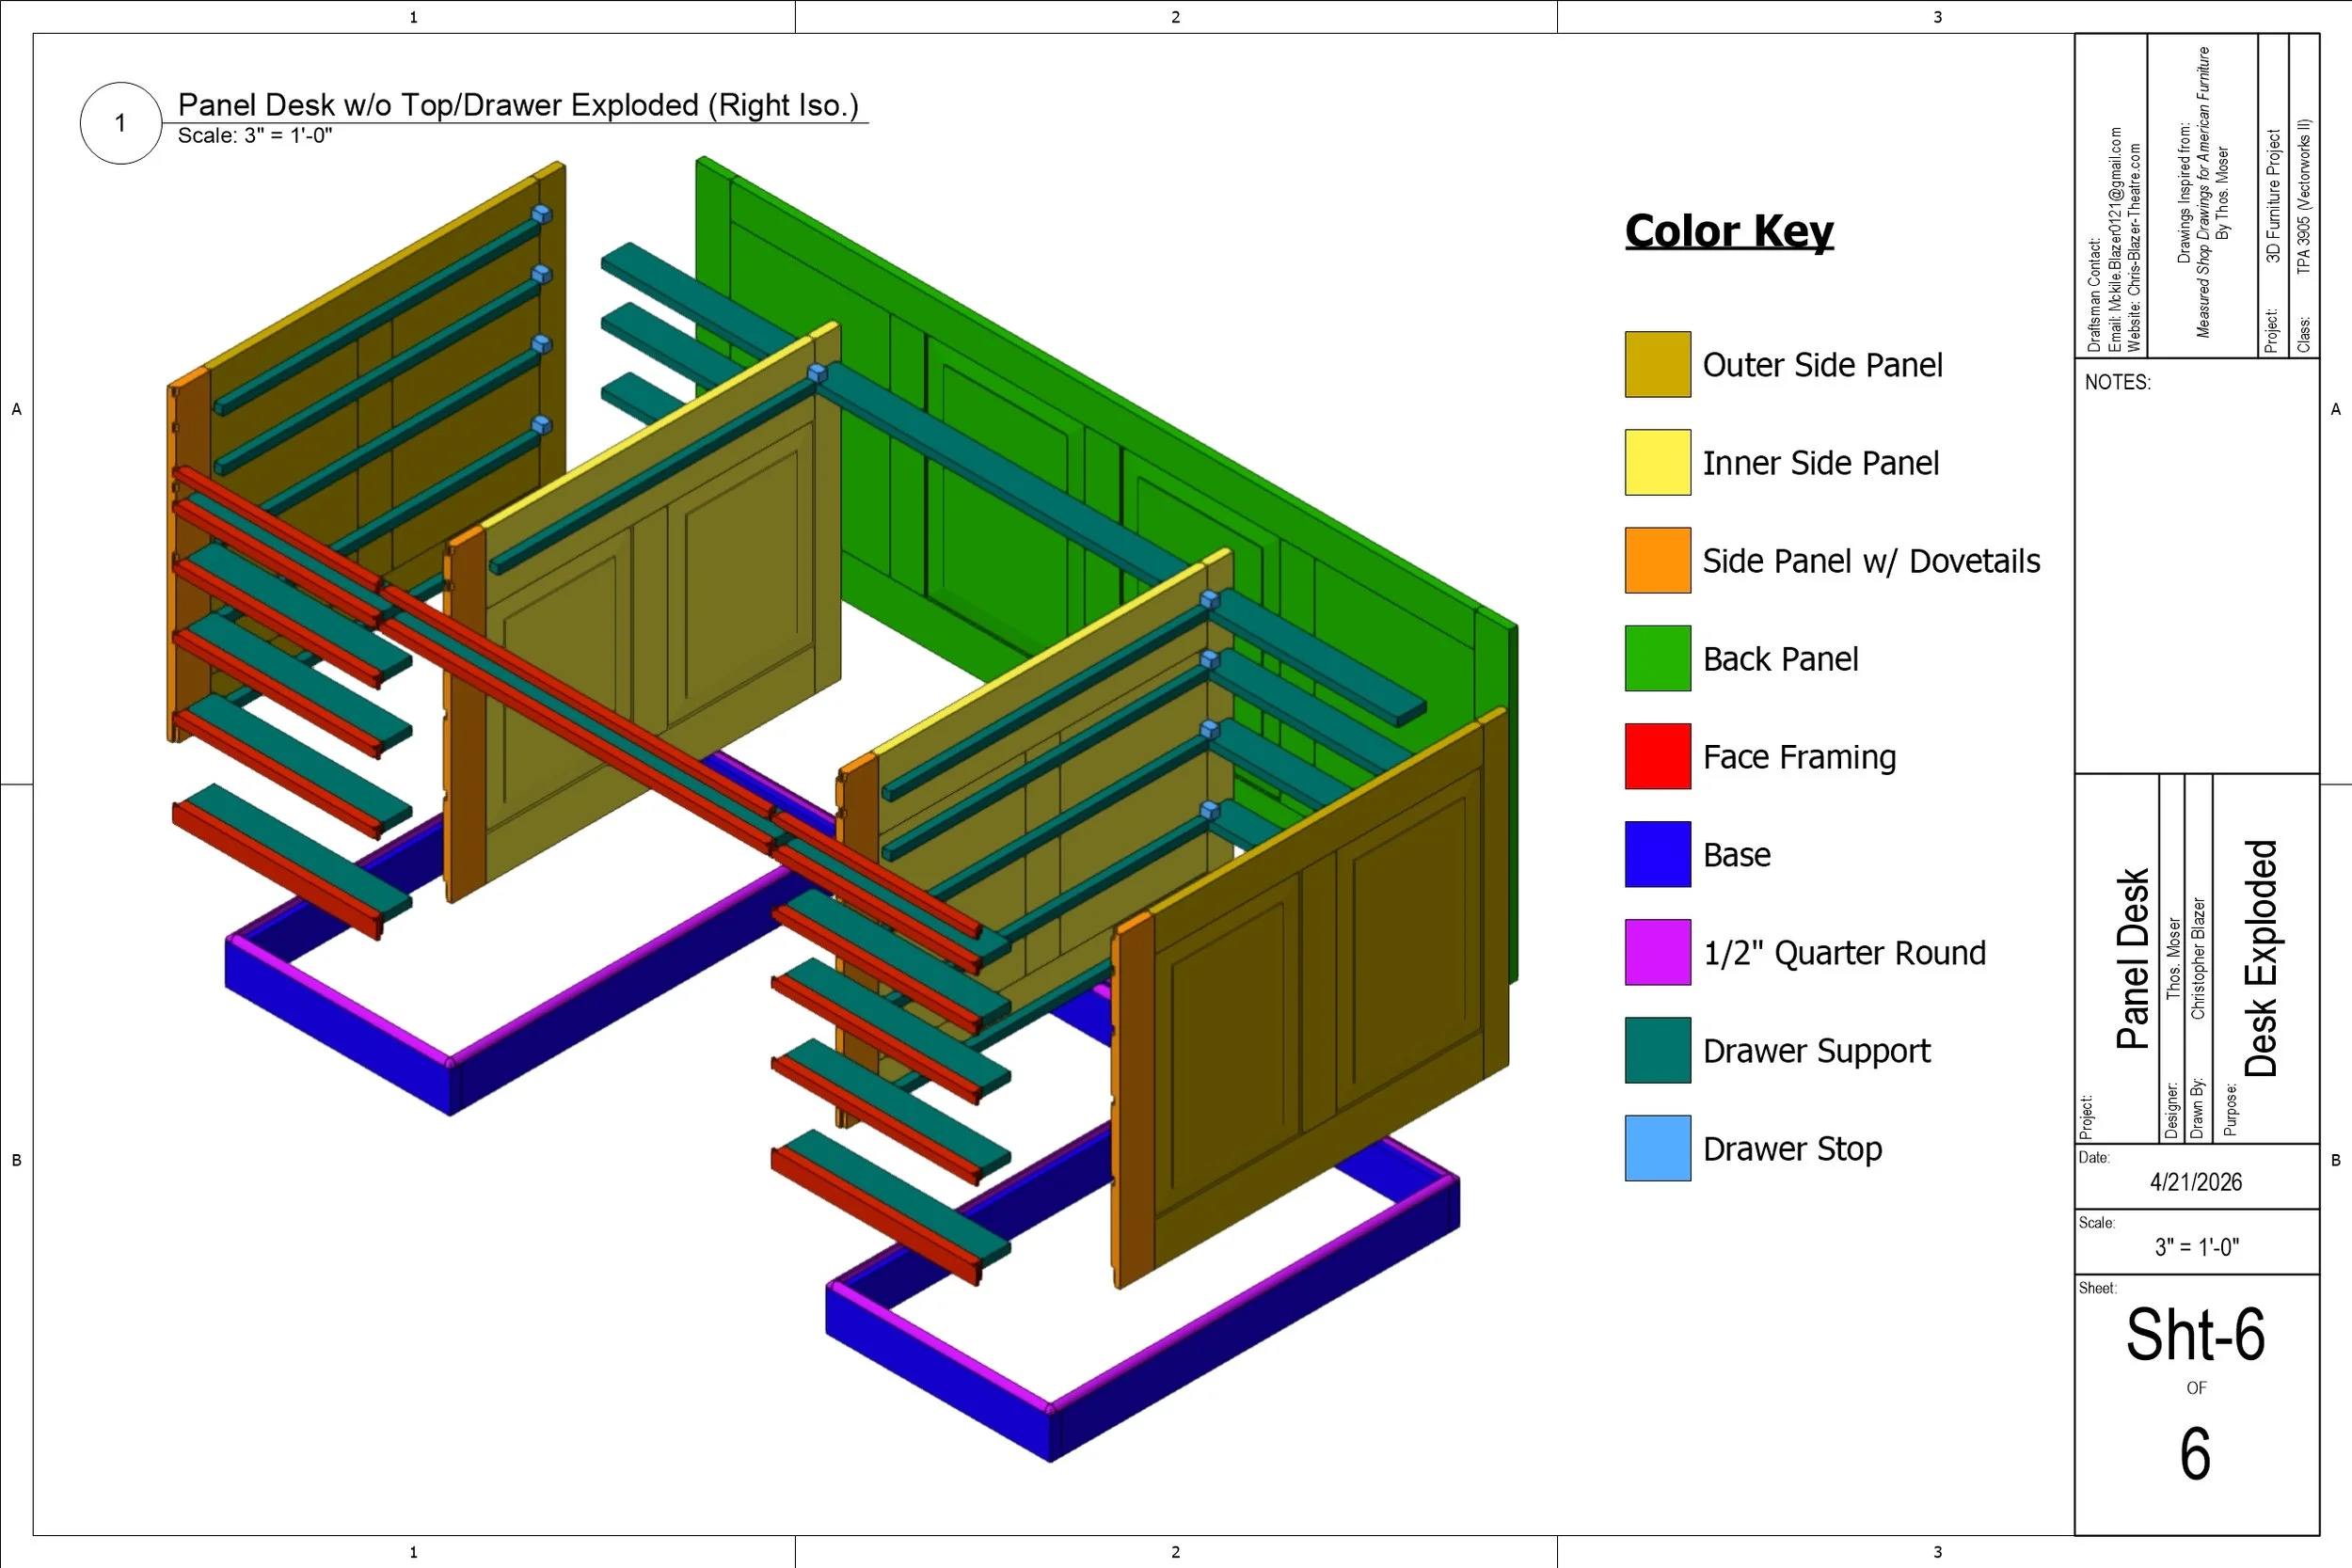Click the Sht-6 sheet number
The width and height of the screenshot is (2352, 1568).
[2195, 1335]
